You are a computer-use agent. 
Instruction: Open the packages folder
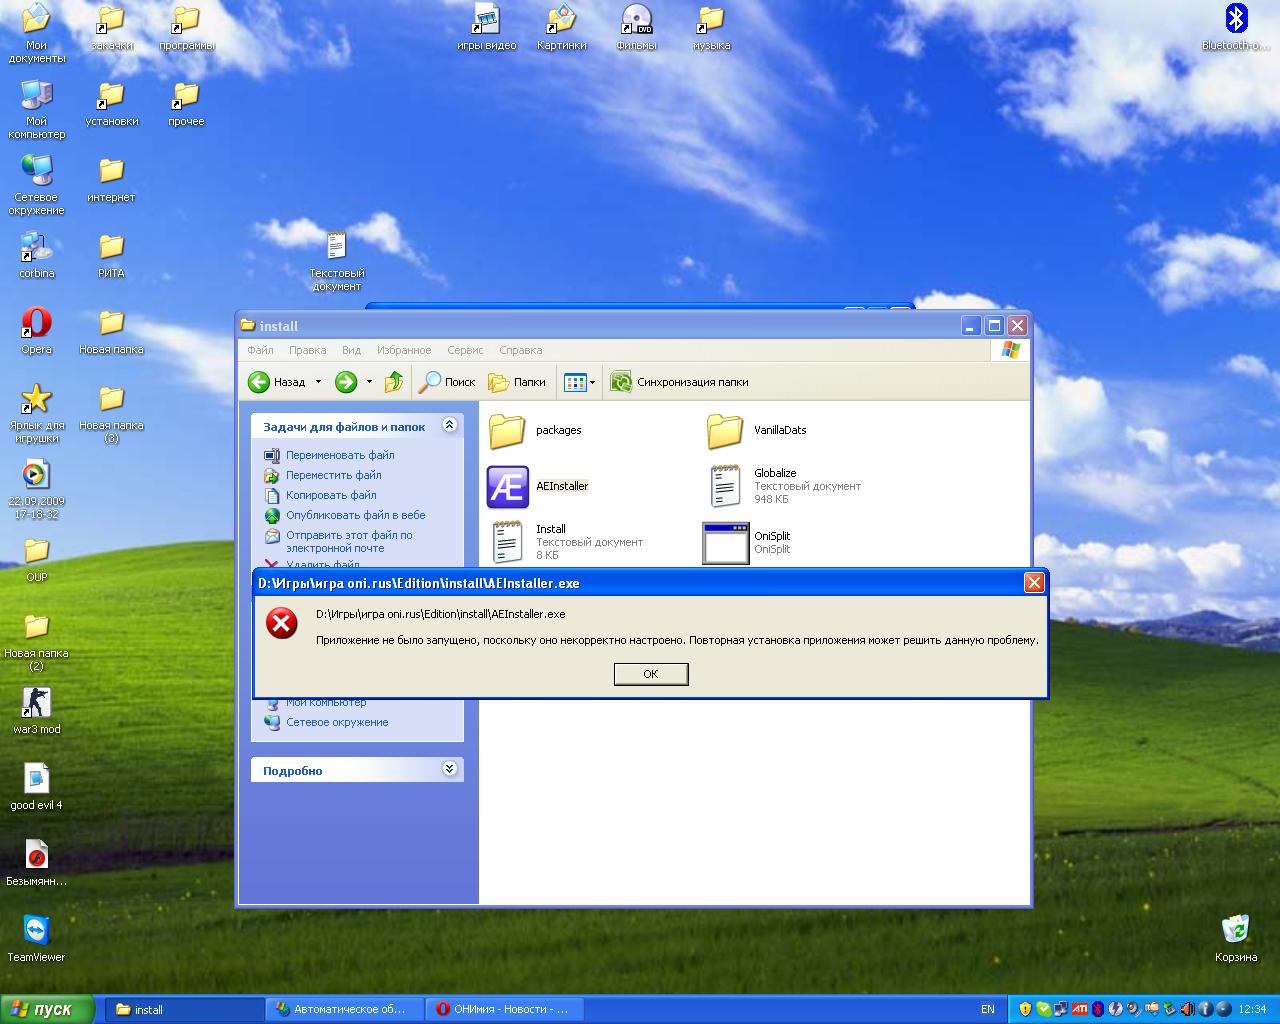pyautogui.click(x=508, y=431)
